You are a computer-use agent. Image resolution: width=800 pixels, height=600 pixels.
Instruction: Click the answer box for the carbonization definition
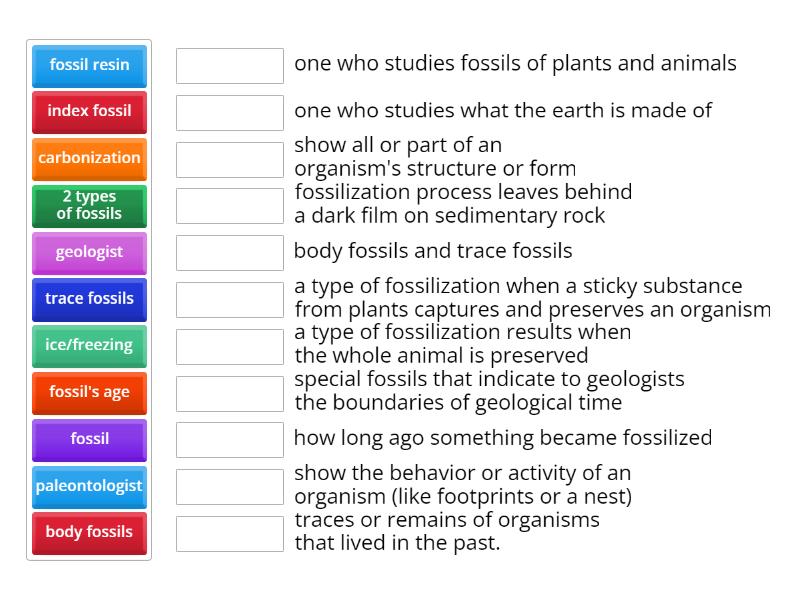229,206
